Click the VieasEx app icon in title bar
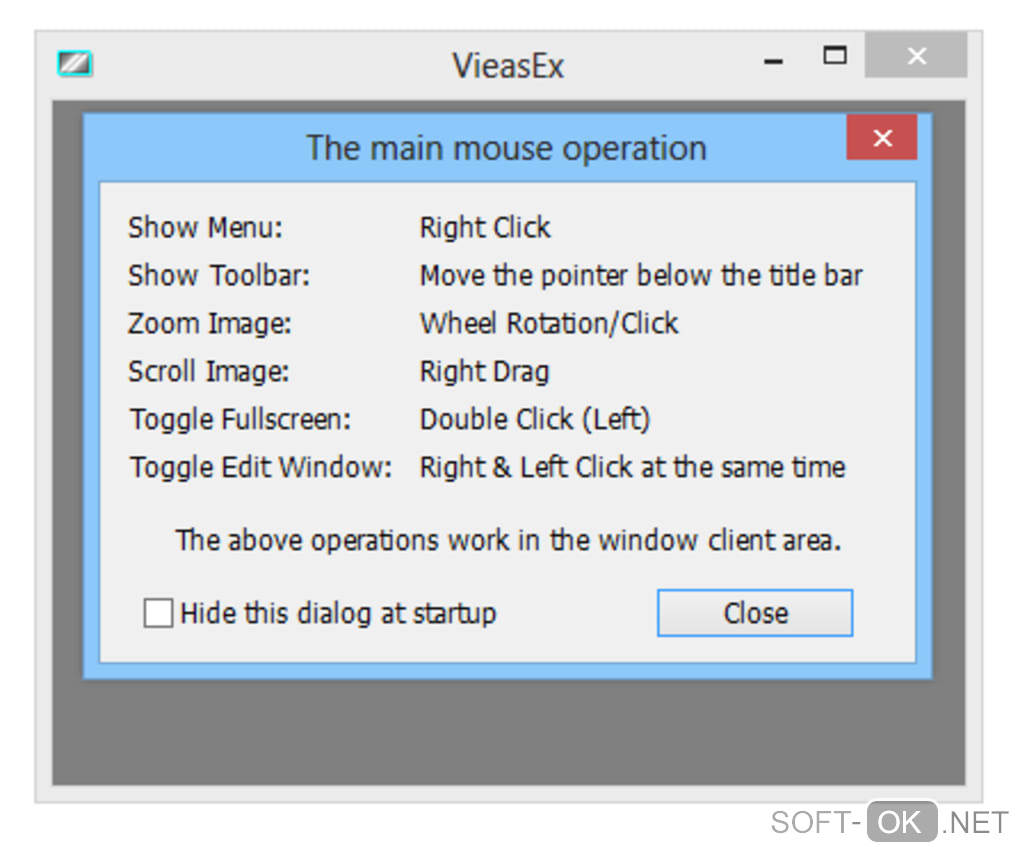Viewport: 1020px width, 847px height. point(75,65)
